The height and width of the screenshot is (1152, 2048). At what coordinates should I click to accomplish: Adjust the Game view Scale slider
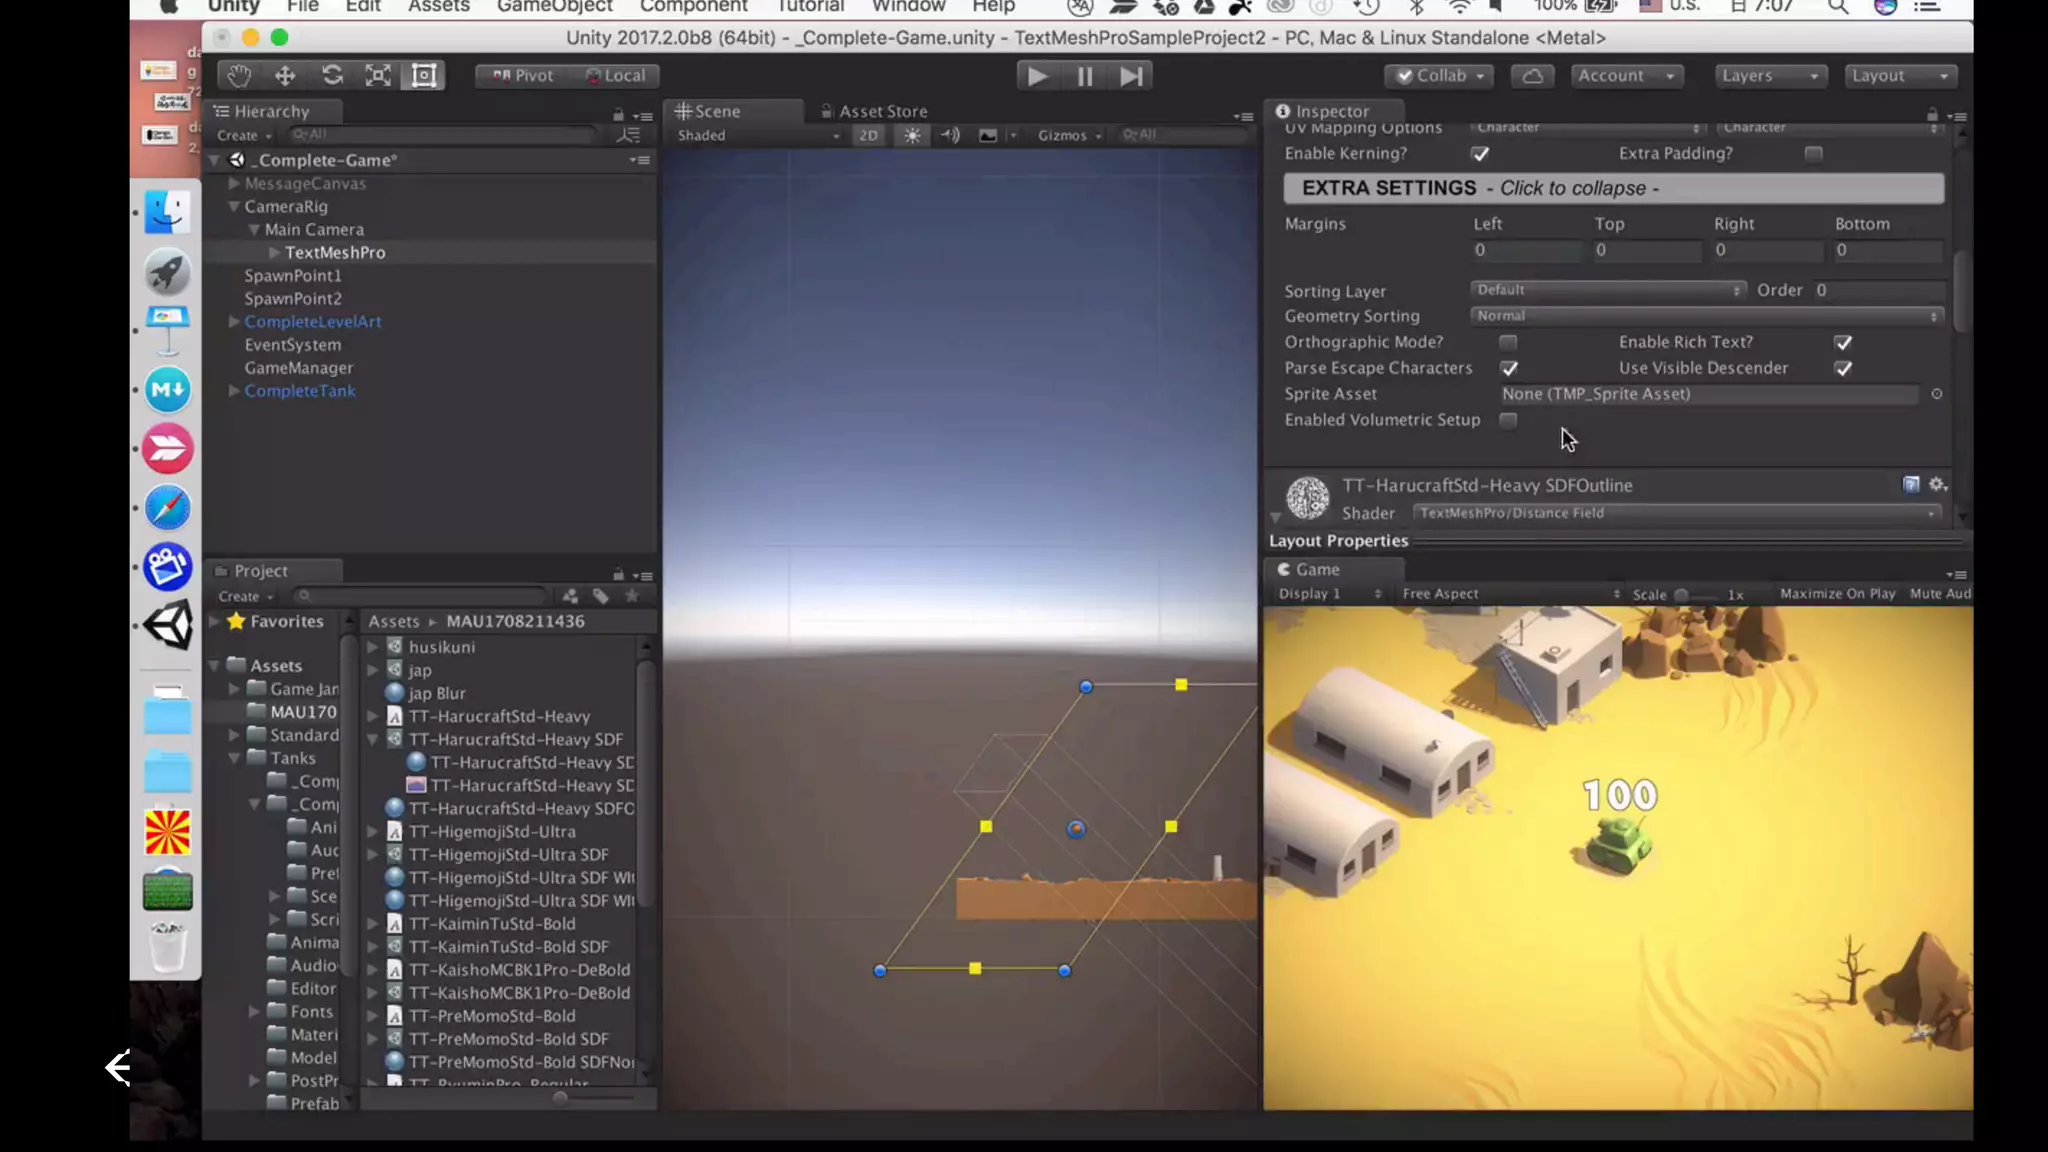[x=1682, y=594]
